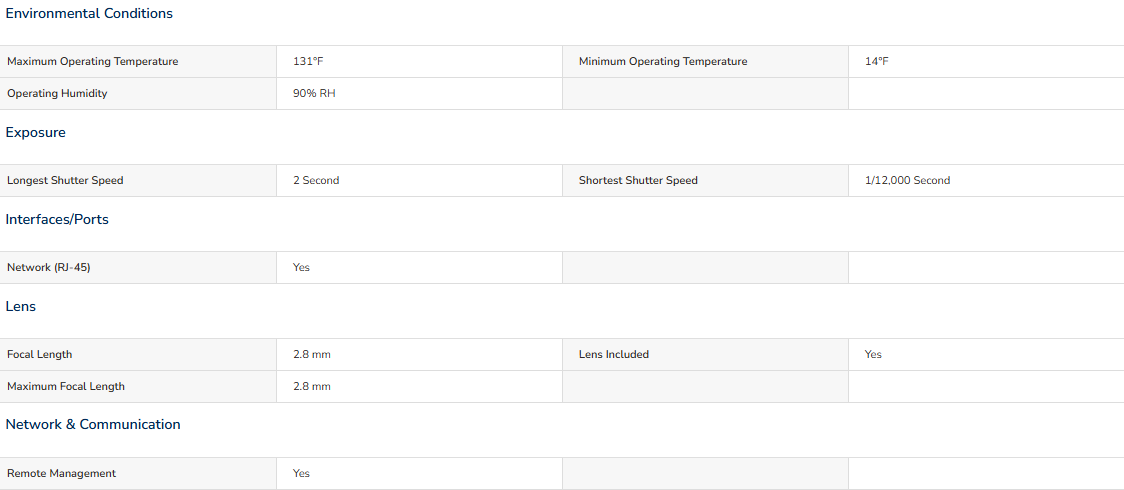Click the Longest Shutter Speed label
This screenshot has width=1124, height=490.
pos(65,181)
